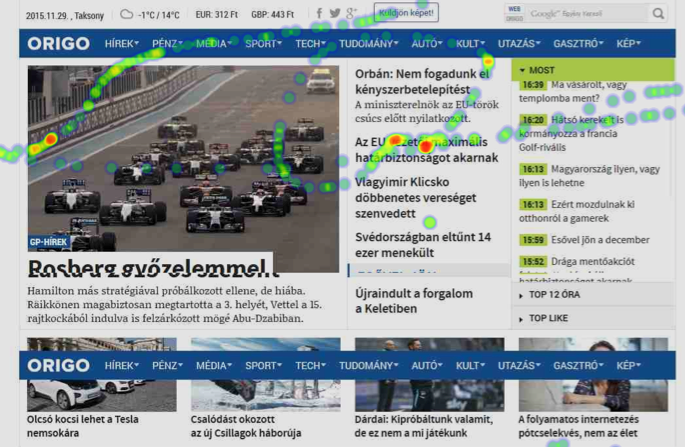Click the weather cloud icon

[x=127, y=15]
